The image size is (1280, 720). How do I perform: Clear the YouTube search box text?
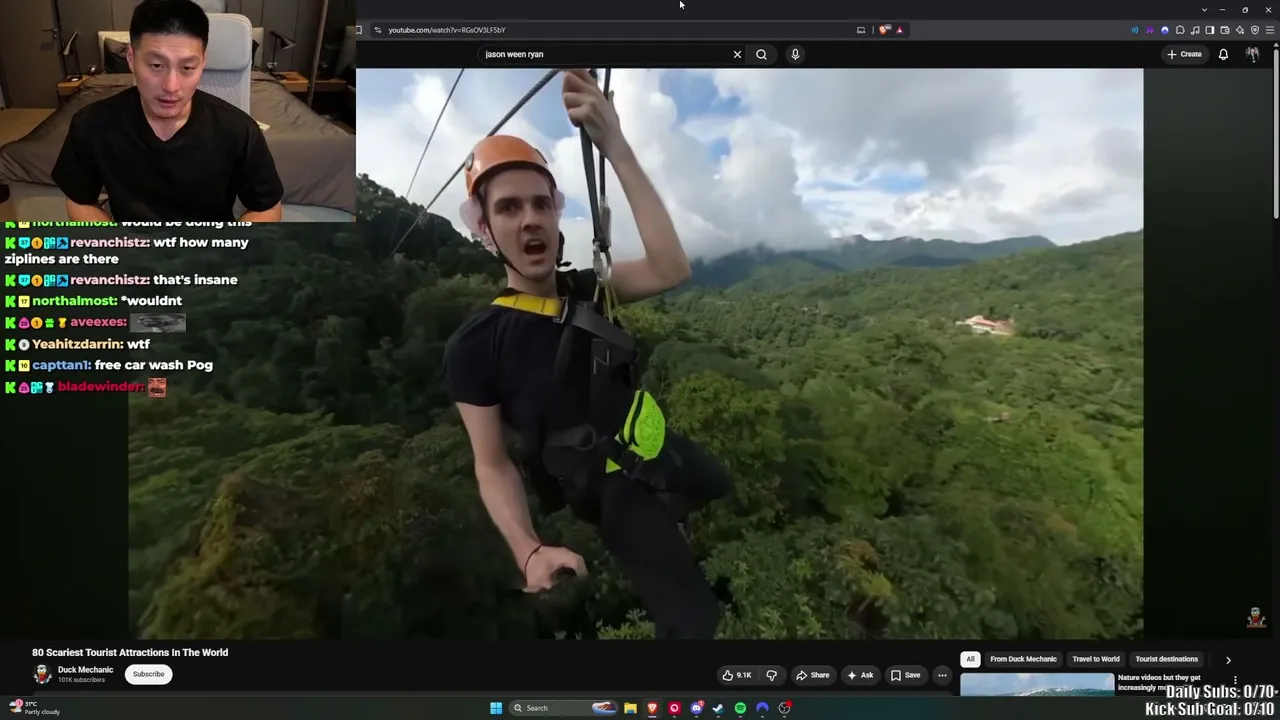737,54
